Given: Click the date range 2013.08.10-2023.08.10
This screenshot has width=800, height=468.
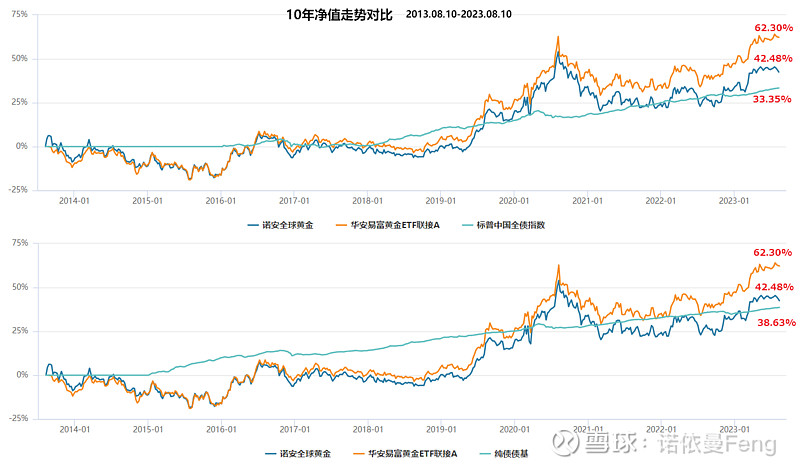Looking at the screenshot, I should 459,14.
